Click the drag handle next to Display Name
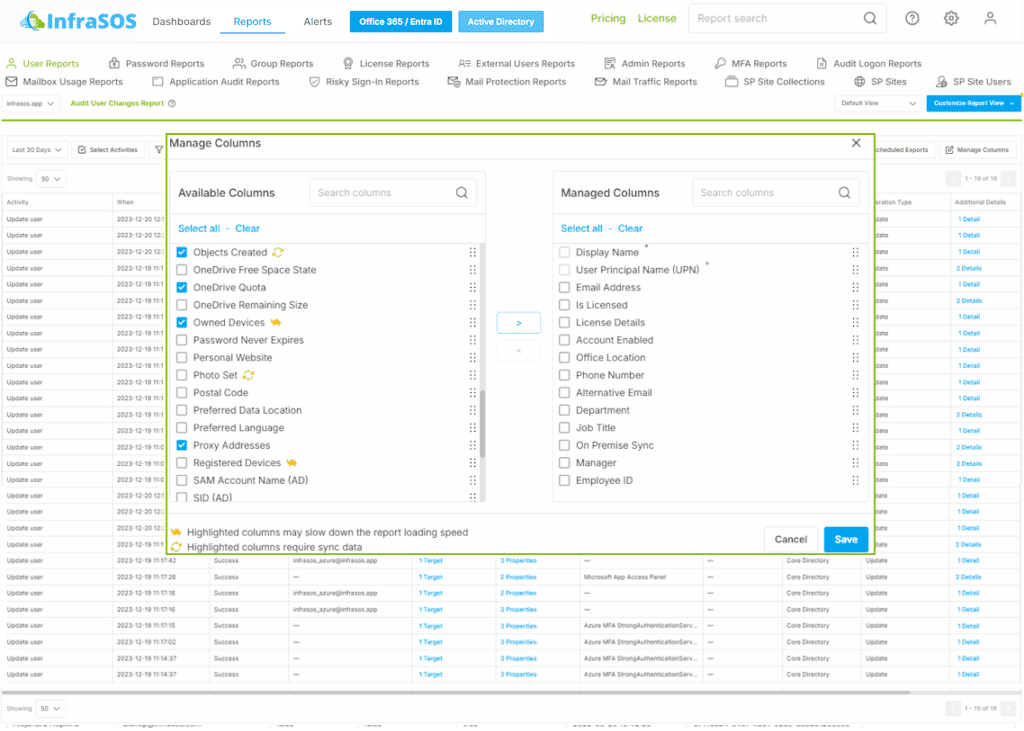This screenshot has height=731, width=1024. 855,254
